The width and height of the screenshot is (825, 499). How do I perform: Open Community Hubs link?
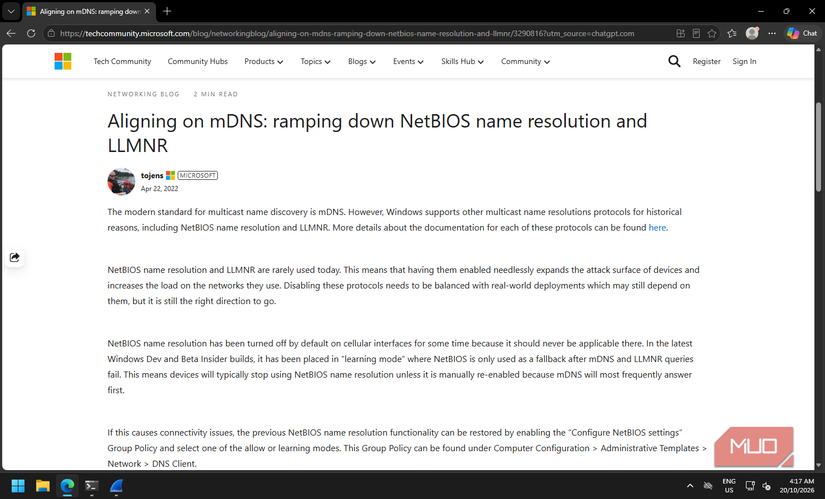point(197,61)
